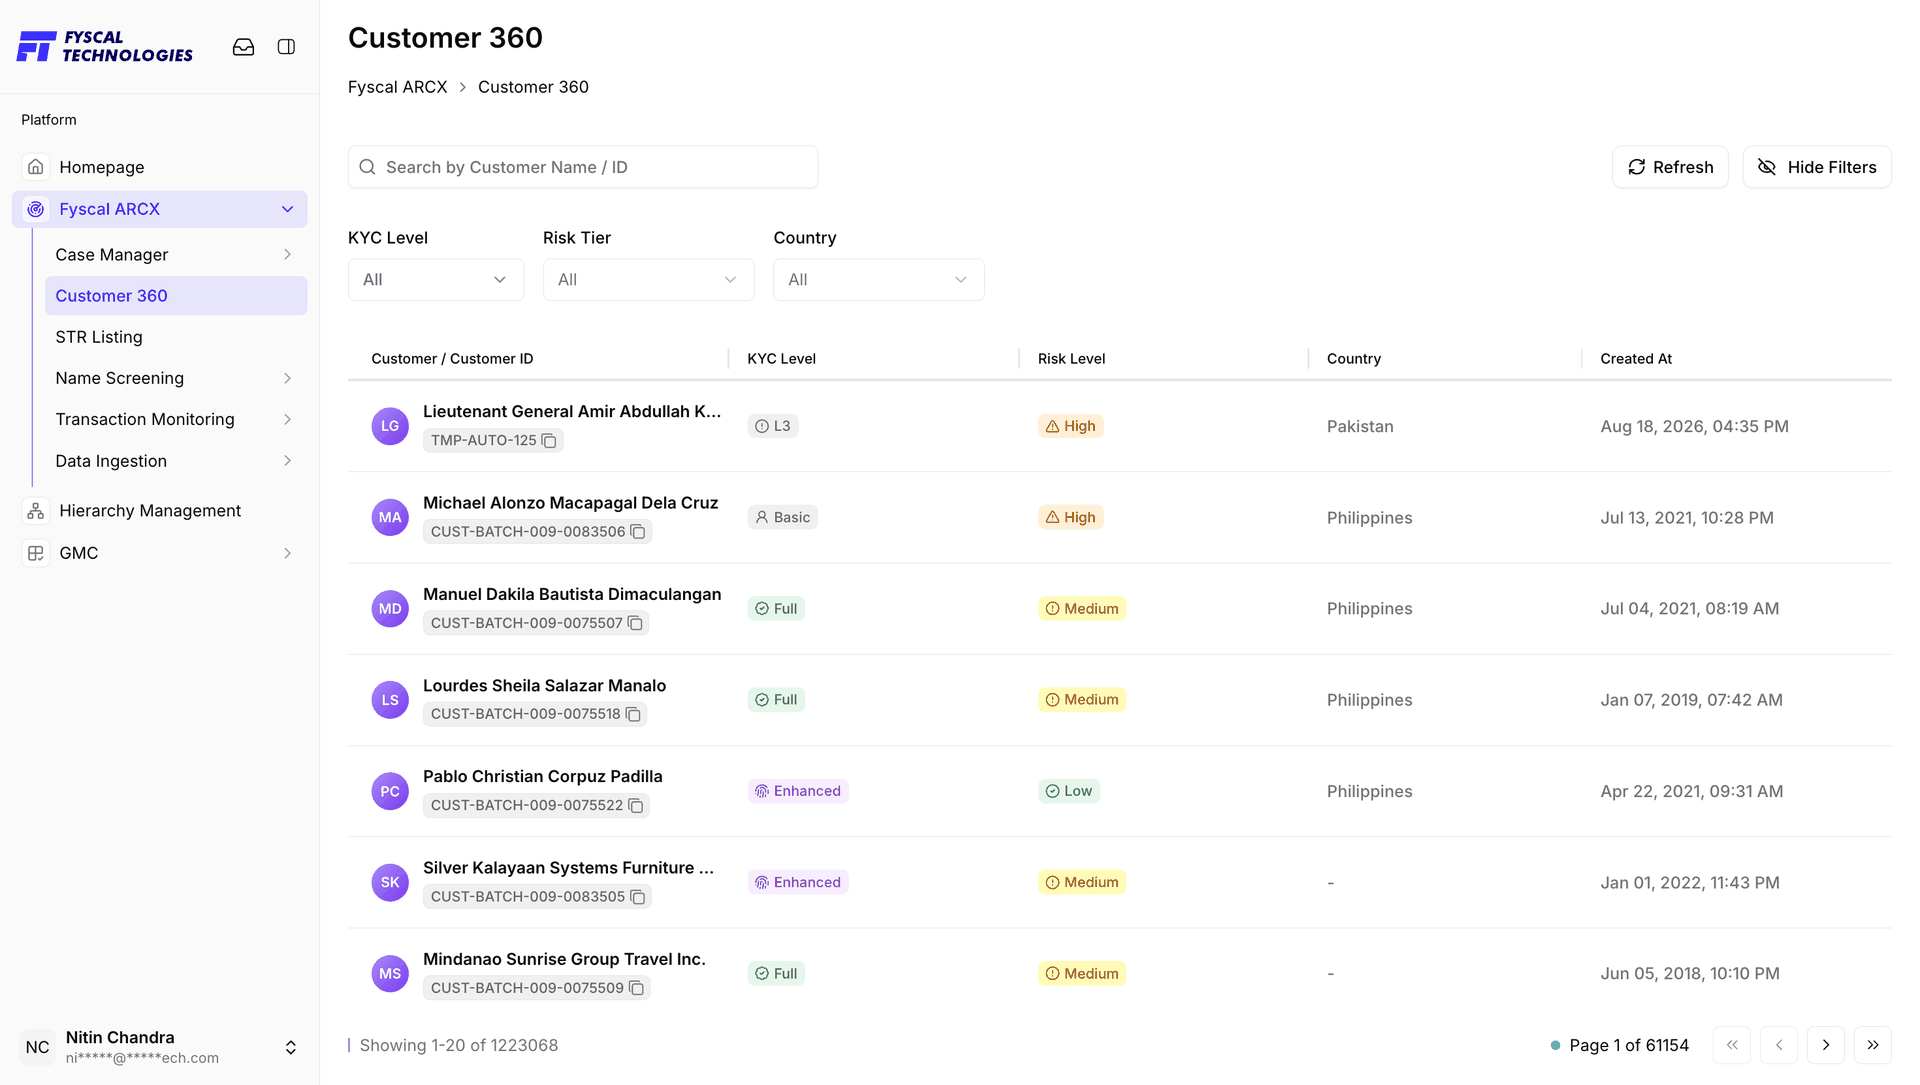Open Lieutenant General Amir Abdullah customer
Screen dimensions: 1920x1085
tap(572, 412)
